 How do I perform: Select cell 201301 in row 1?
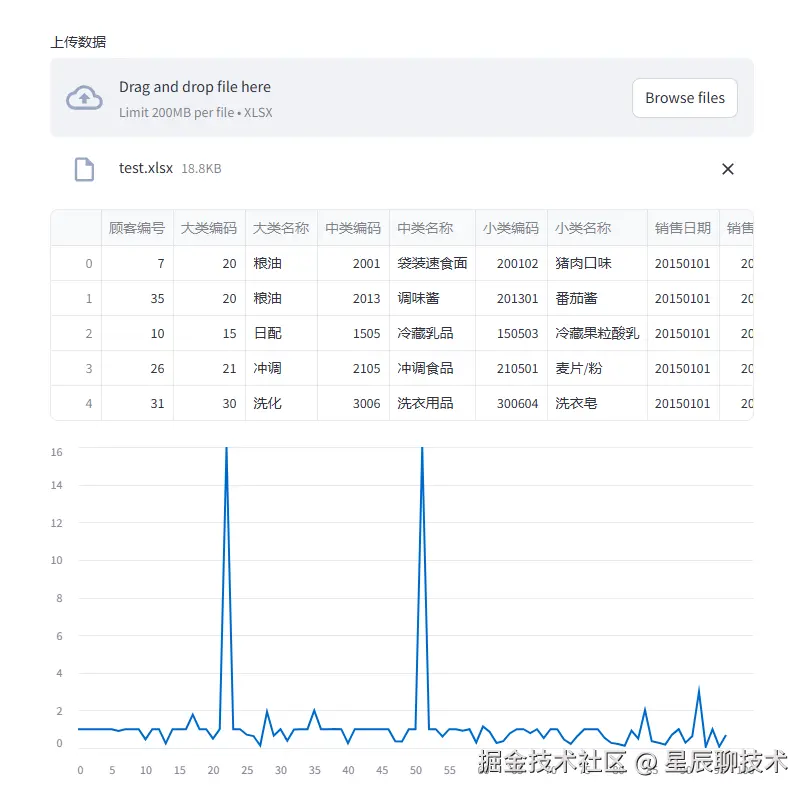pos(511,298)
